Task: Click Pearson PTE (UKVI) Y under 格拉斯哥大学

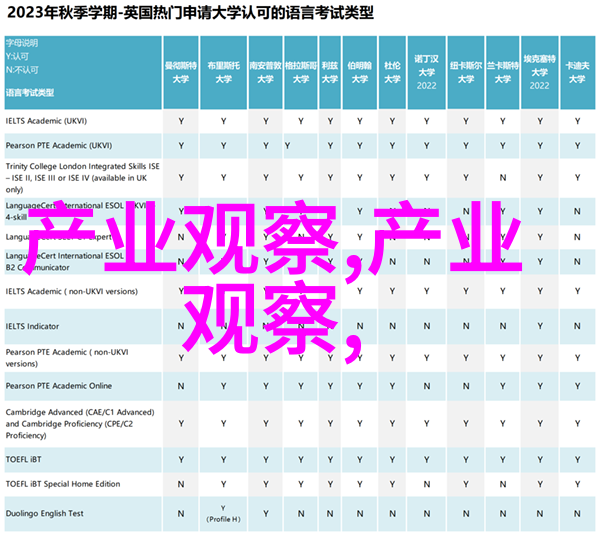Action: [x=287, y=146]
